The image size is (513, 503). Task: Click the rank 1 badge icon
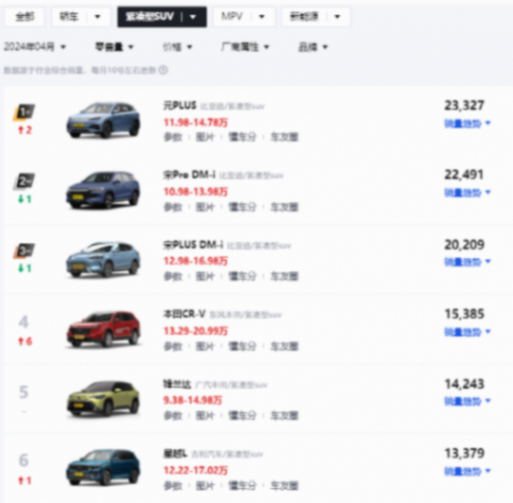24,112
